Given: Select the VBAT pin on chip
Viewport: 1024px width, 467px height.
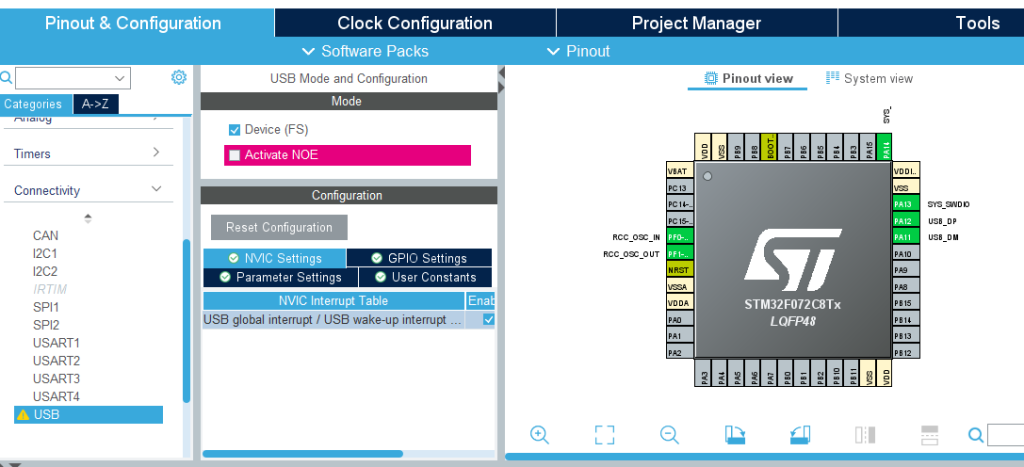Looking at the screenshot, I should [680, 170].
